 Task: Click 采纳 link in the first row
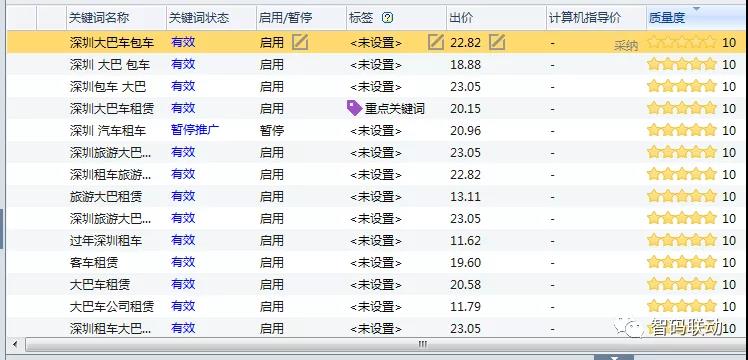625,46
